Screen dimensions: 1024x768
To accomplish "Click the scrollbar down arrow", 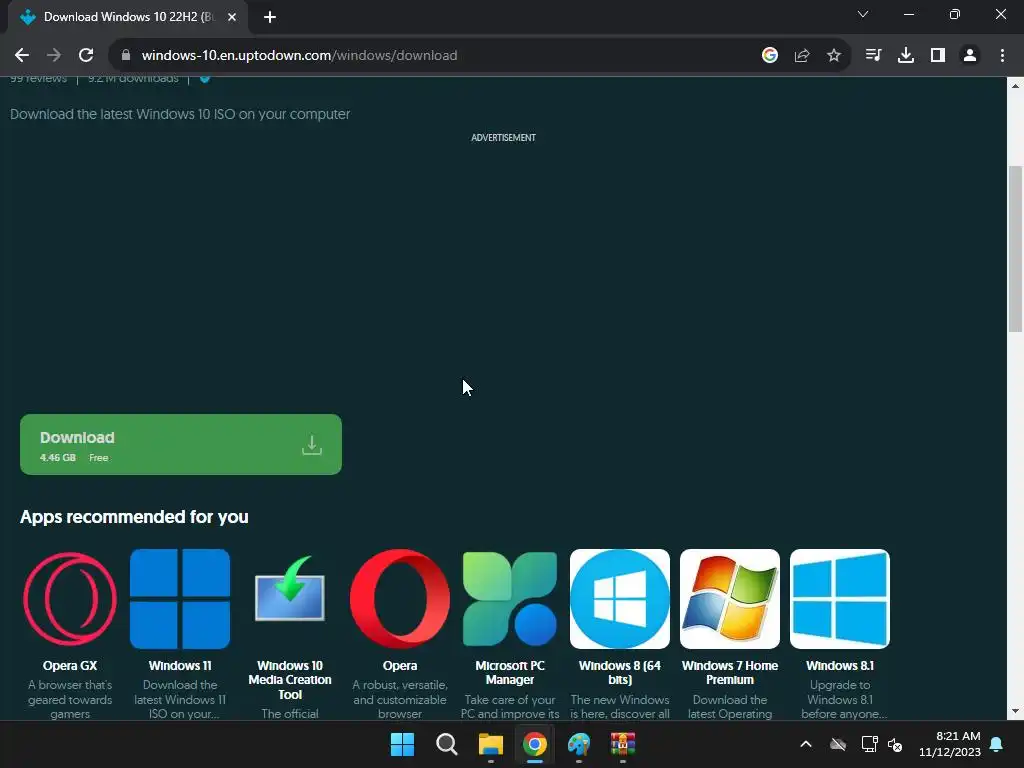I will (x=1016, y=711).
